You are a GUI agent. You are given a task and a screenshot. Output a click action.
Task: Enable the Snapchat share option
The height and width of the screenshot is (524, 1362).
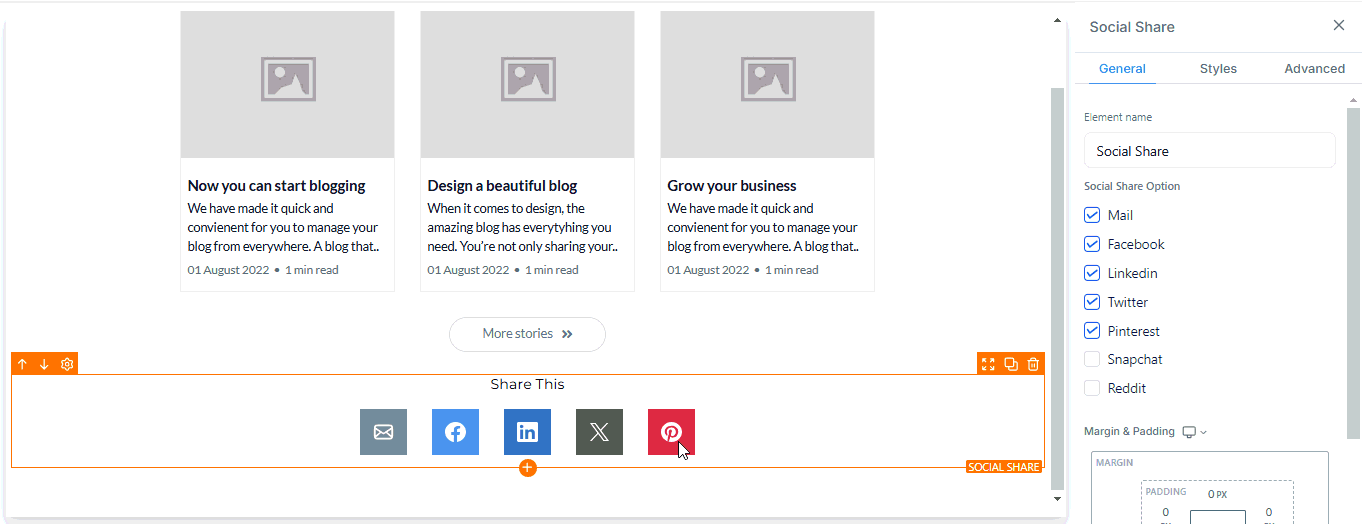tap(1092, 359)
